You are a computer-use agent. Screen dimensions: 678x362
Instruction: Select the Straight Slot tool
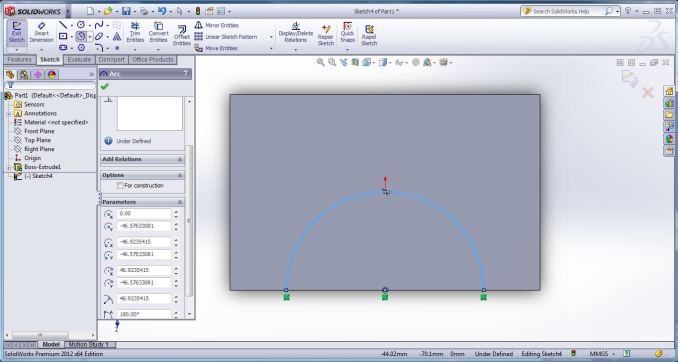click(x=63, y=47)
